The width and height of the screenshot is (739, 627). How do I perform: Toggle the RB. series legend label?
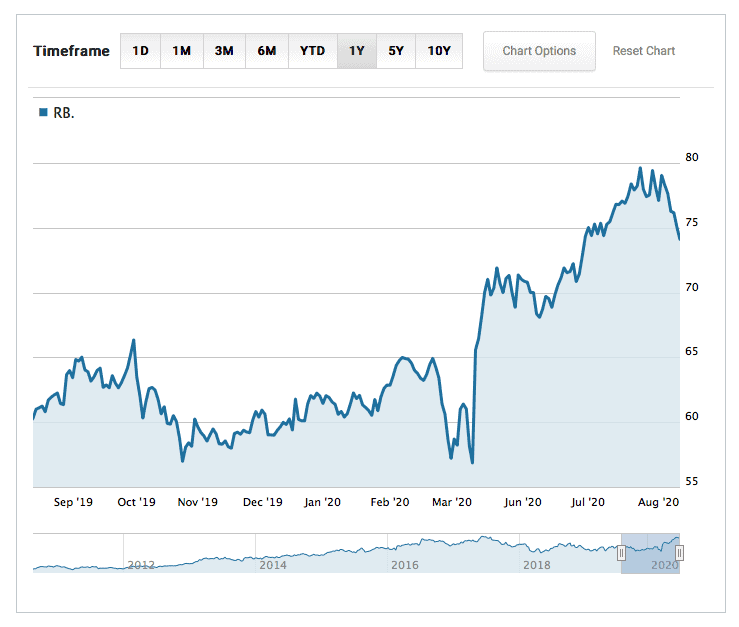click(64, 113)
